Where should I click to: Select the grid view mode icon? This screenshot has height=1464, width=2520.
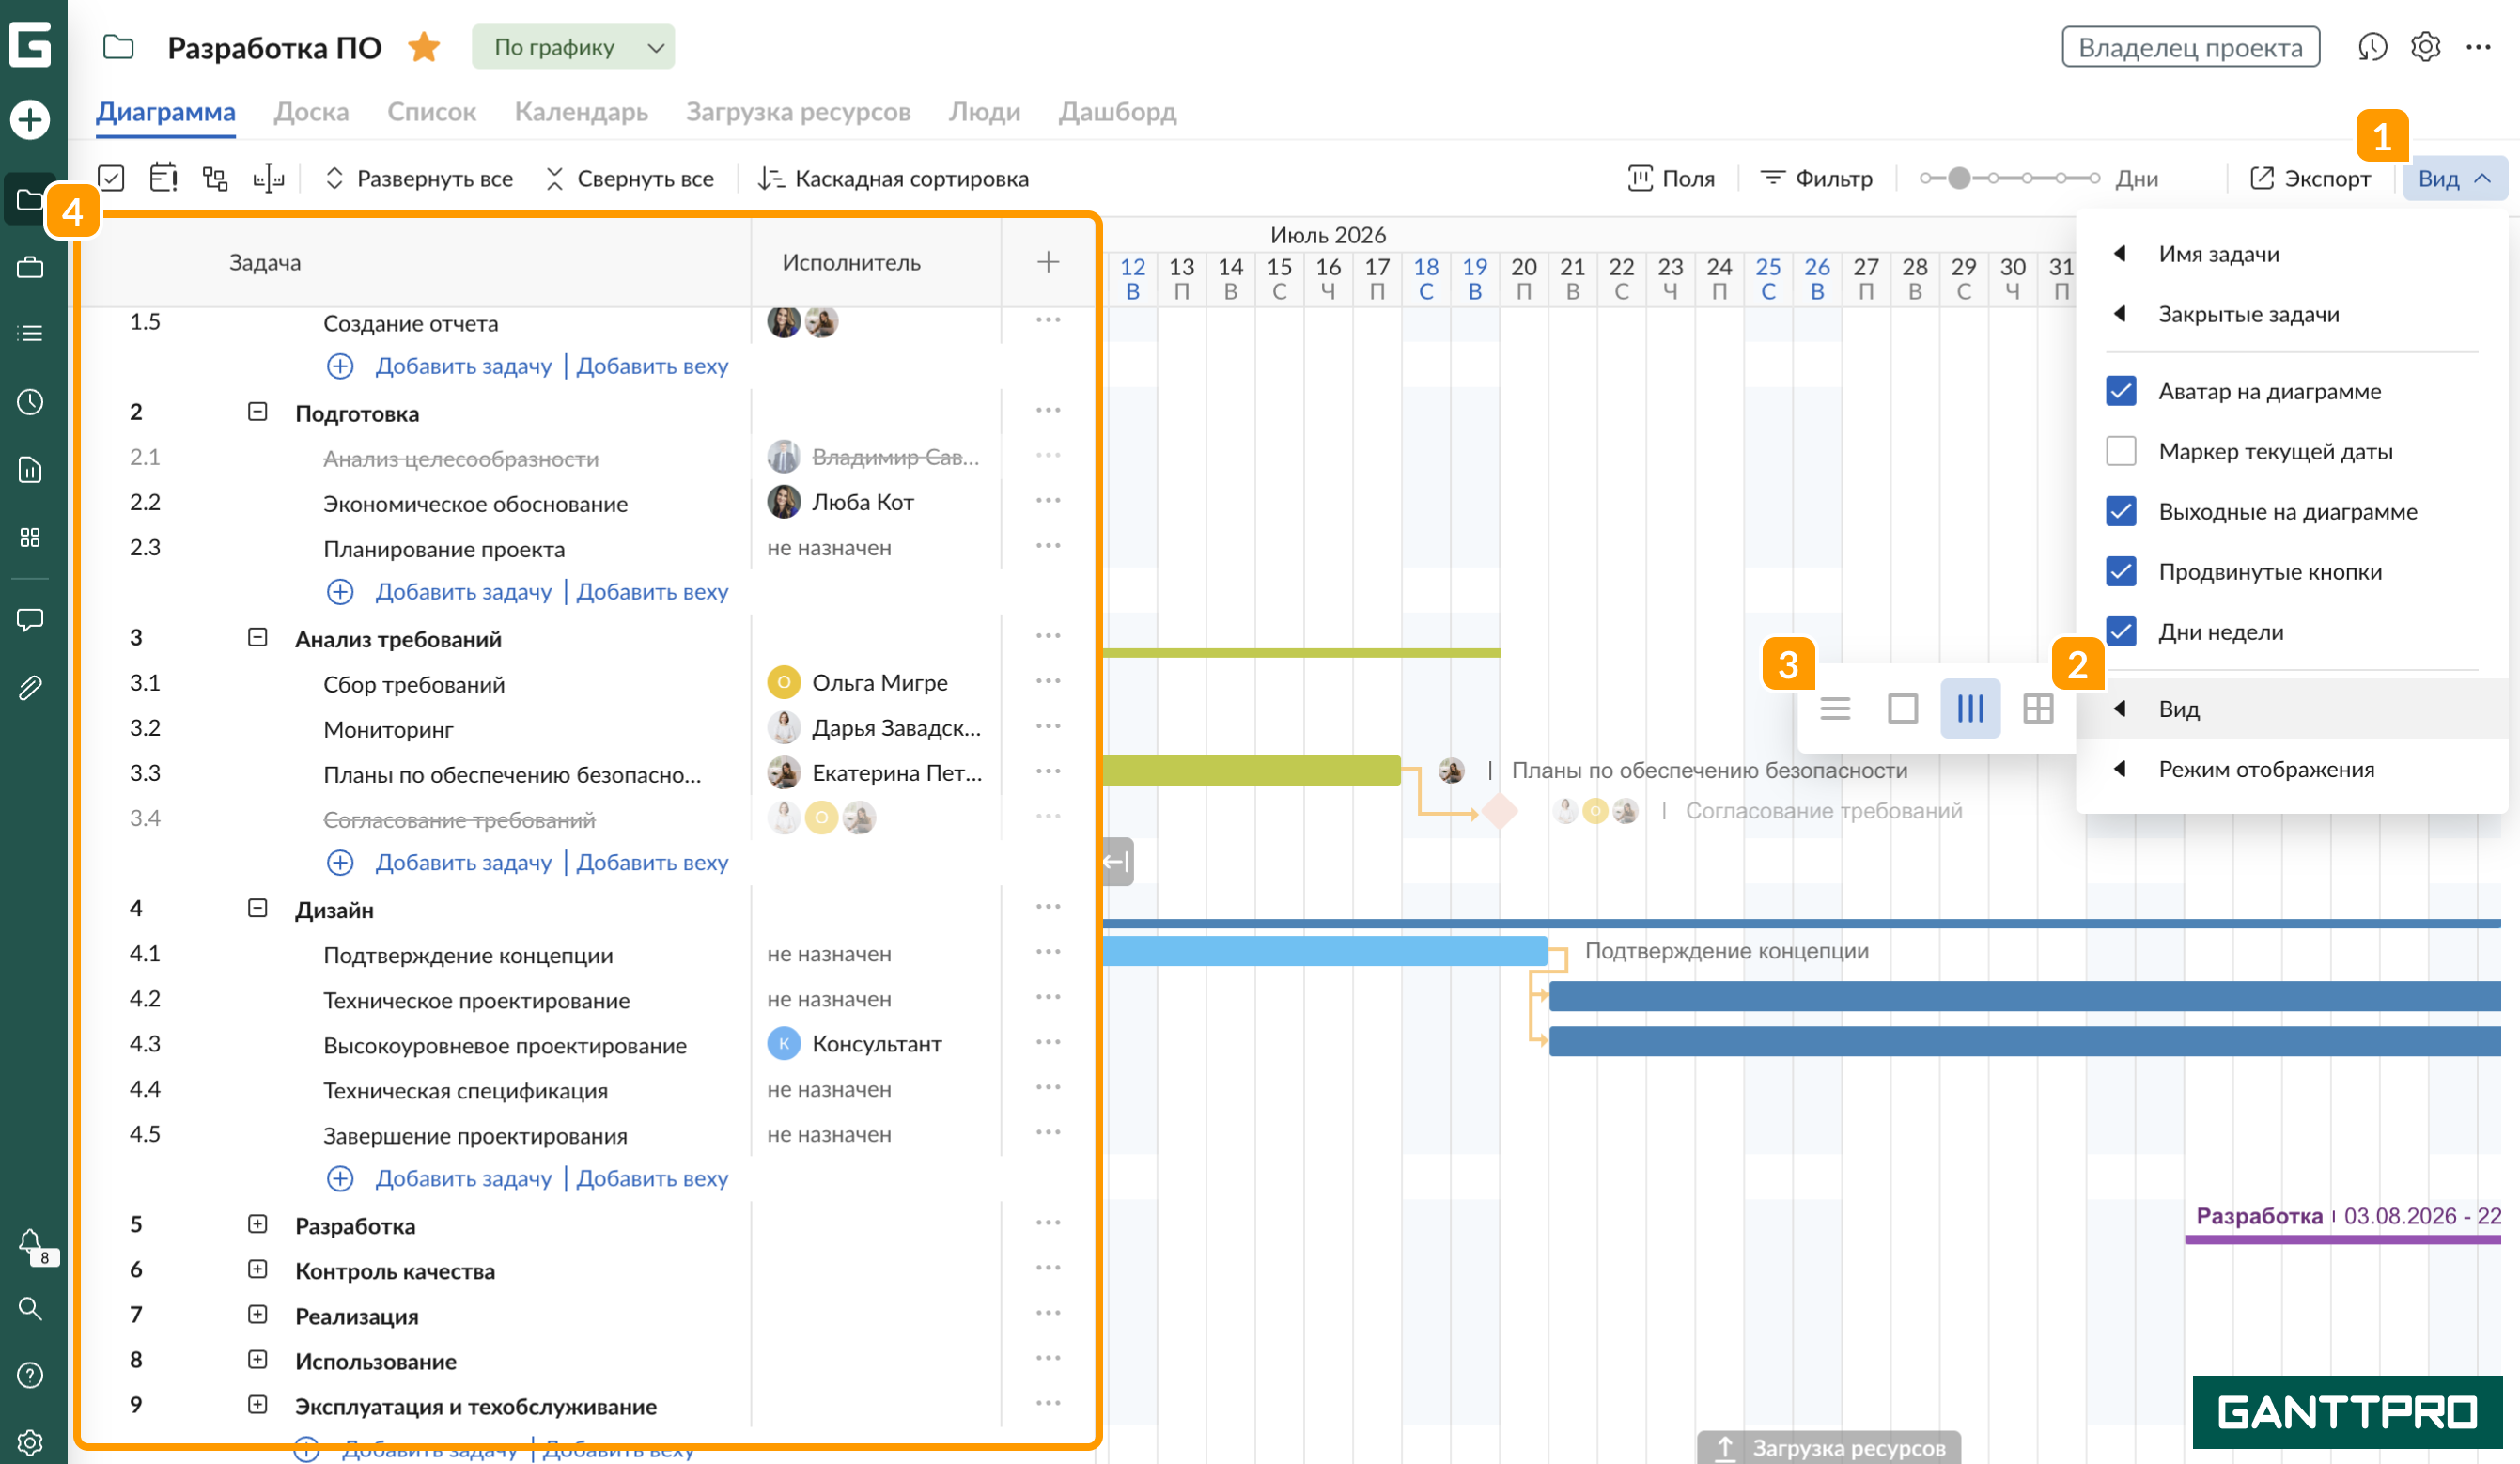[x=2037, y=709]
